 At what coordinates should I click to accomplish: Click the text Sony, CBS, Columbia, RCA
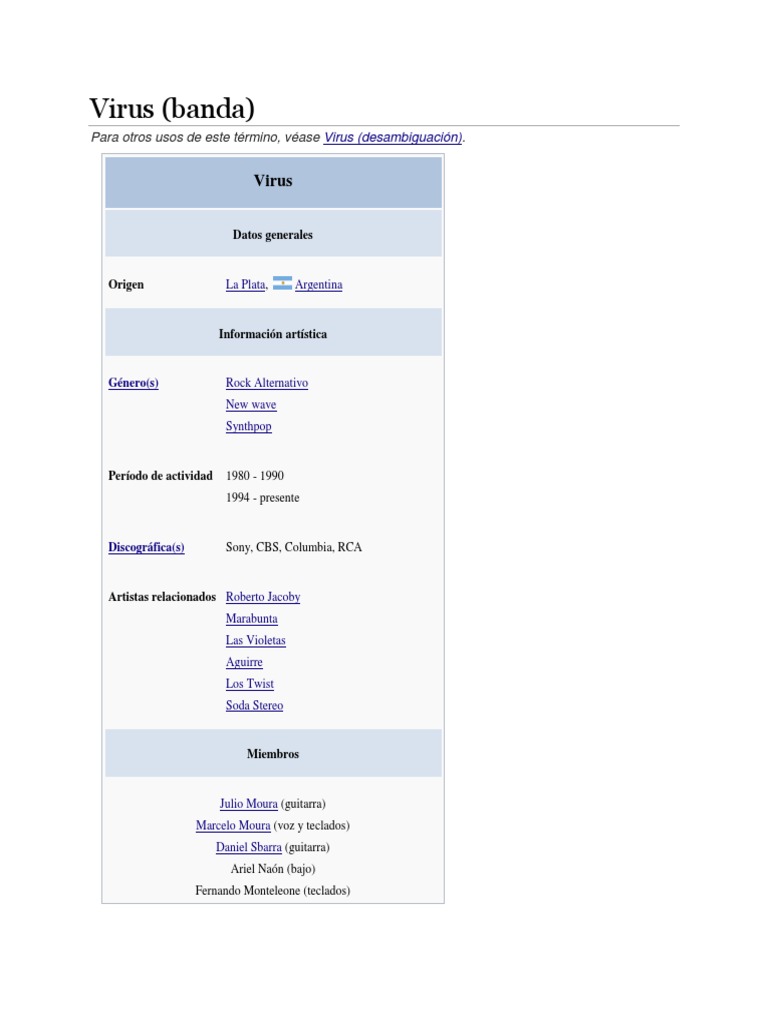[294, 547]
